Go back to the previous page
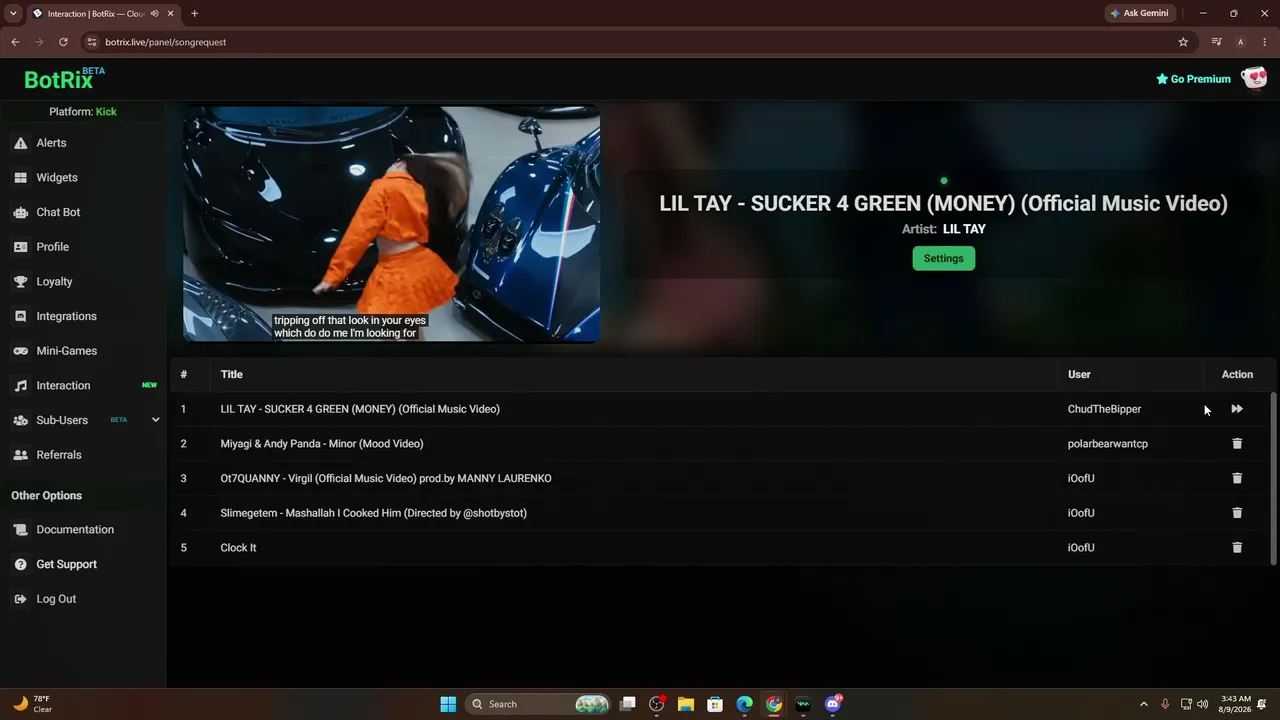The image size is (1280, 720). coord(15,42)
